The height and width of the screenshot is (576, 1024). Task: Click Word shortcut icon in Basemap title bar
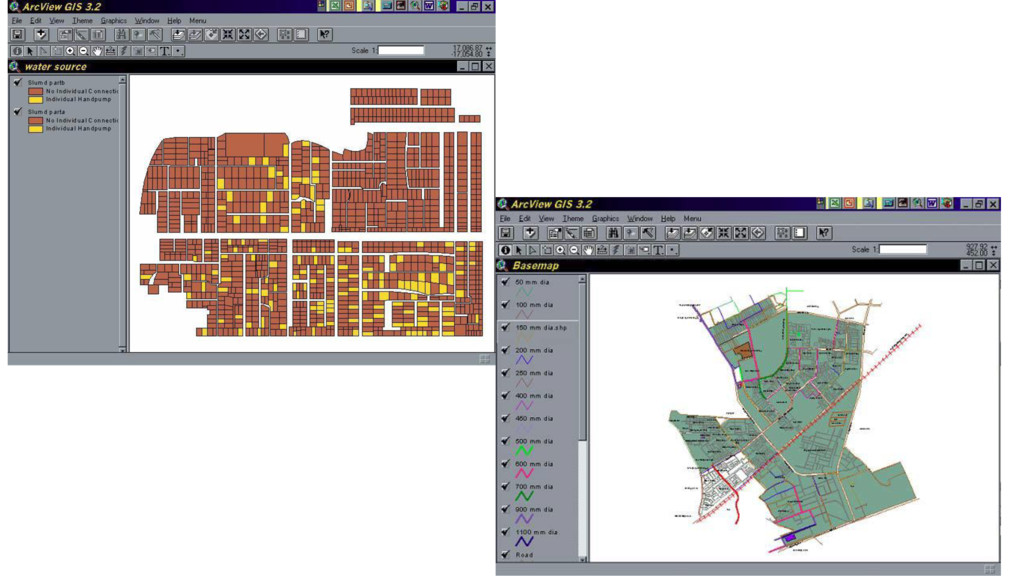pos(932,204)
